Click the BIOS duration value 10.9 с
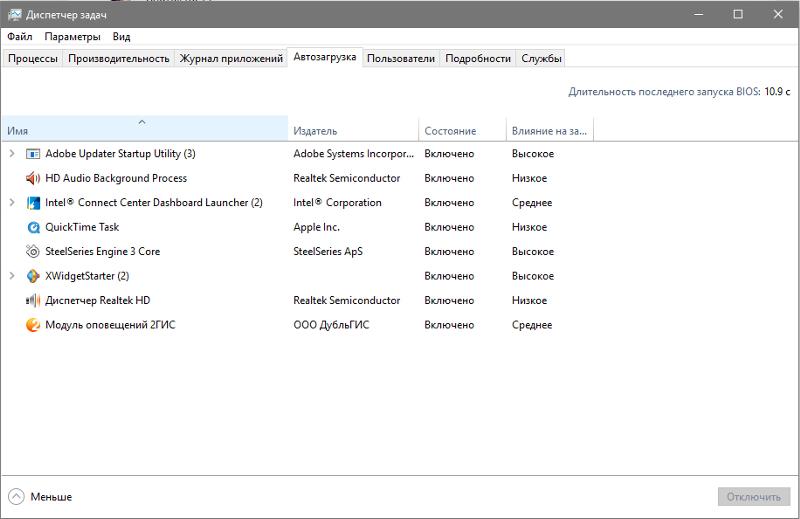The width and height of the screenshot is (800, 519). pos(777,91)
